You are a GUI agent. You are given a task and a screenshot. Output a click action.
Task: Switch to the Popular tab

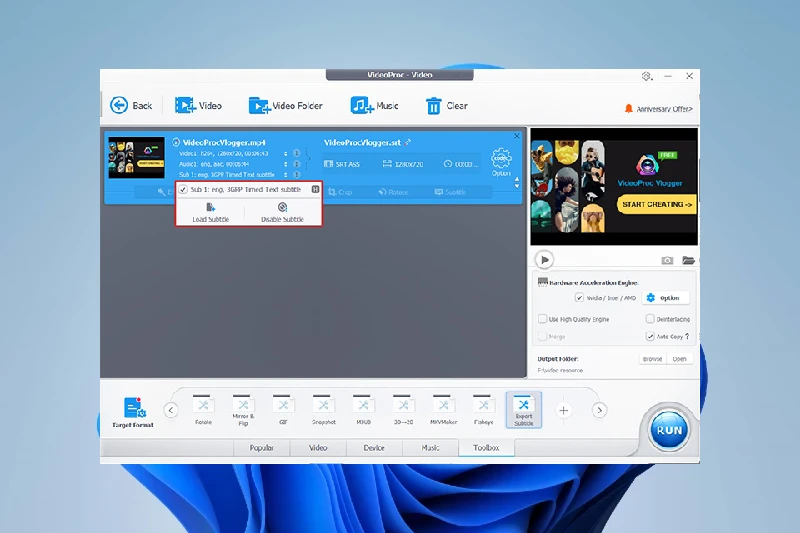[x=261, y=448]
